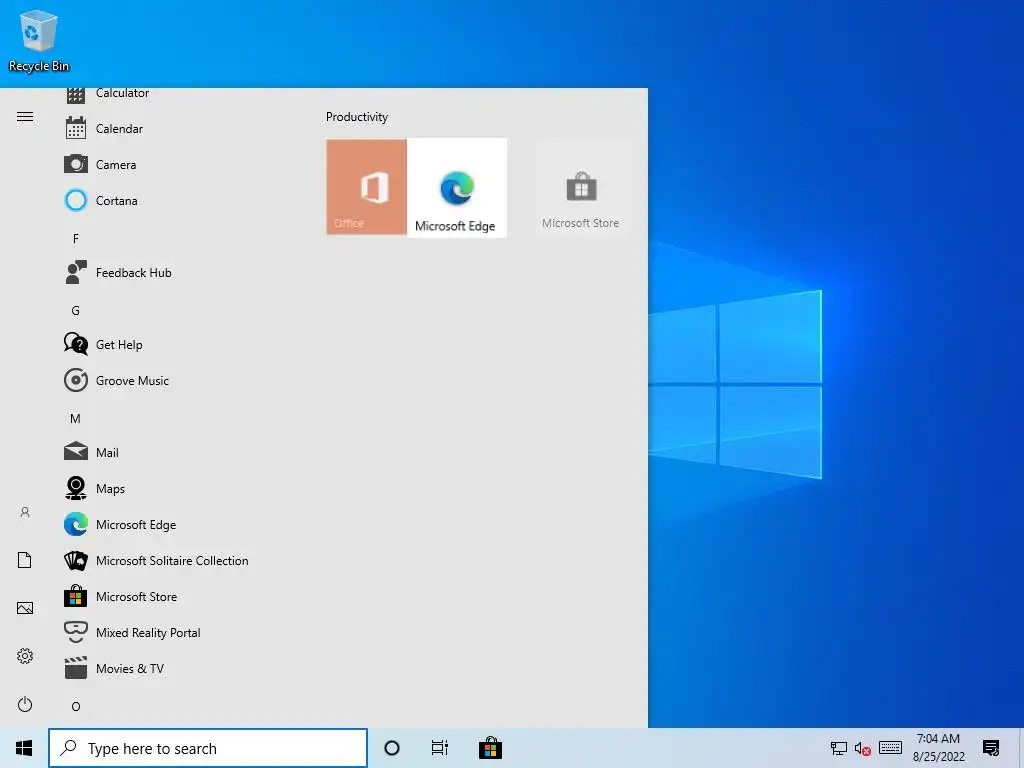Click the Power button in Start sidebar
The height and width of the screenshot is (768, 1024).
(25, 704)
